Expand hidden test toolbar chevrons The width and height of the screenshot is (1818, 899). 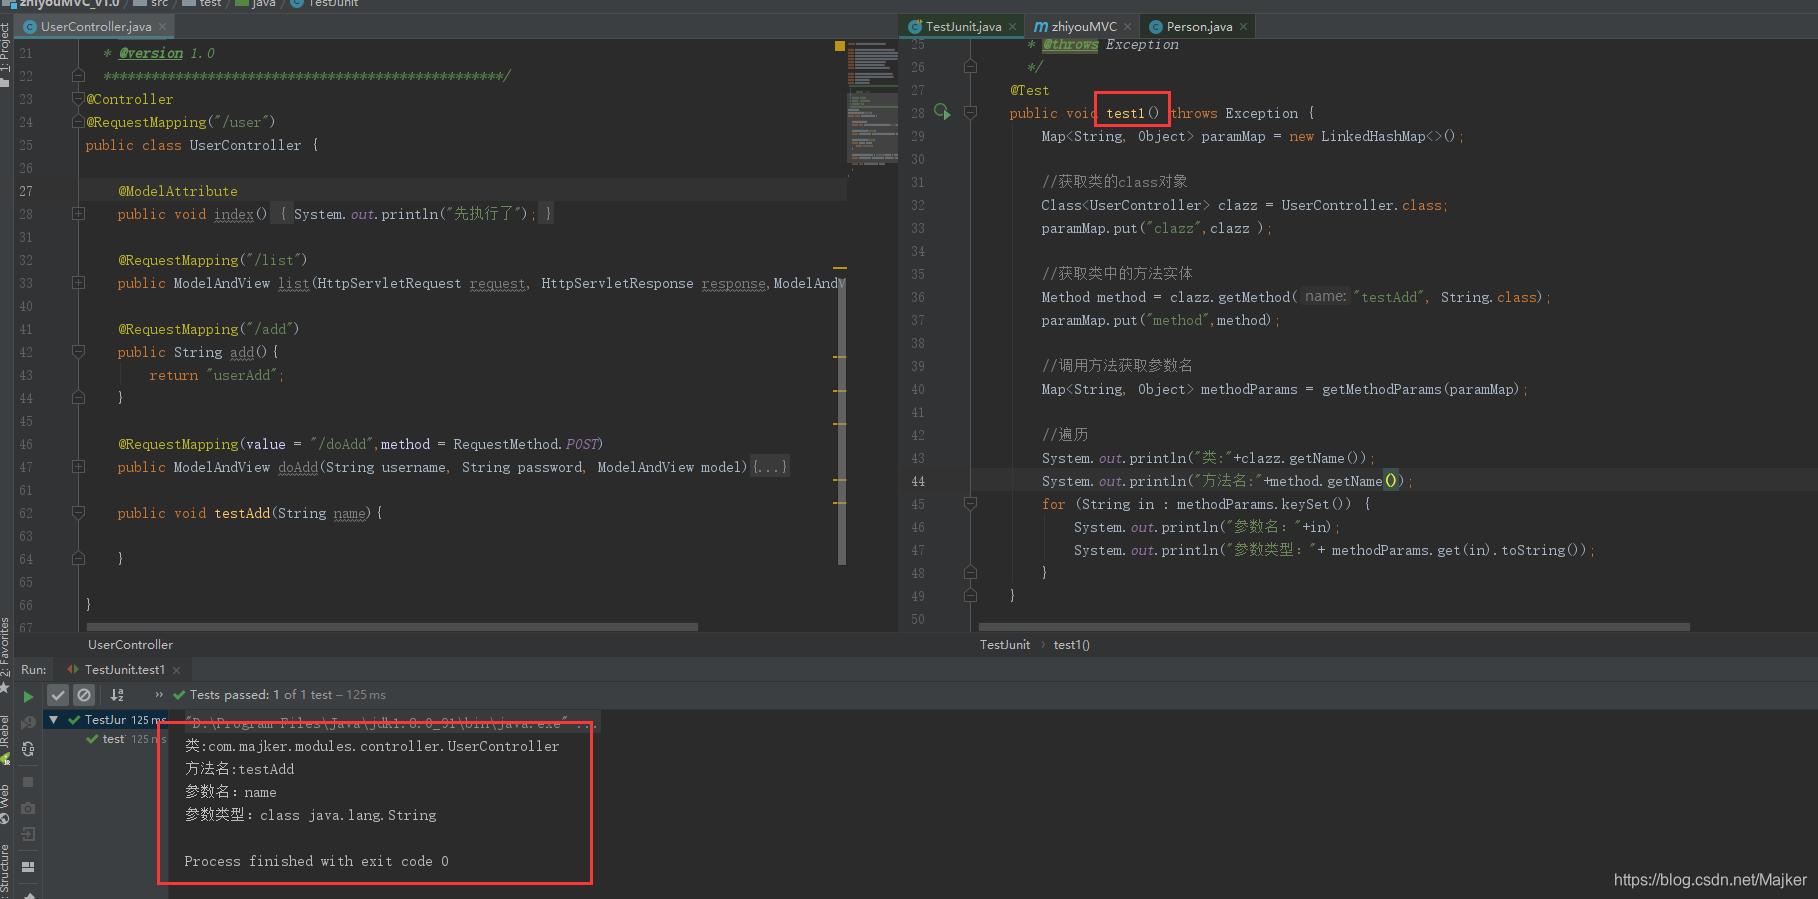[x=158, y=695]
